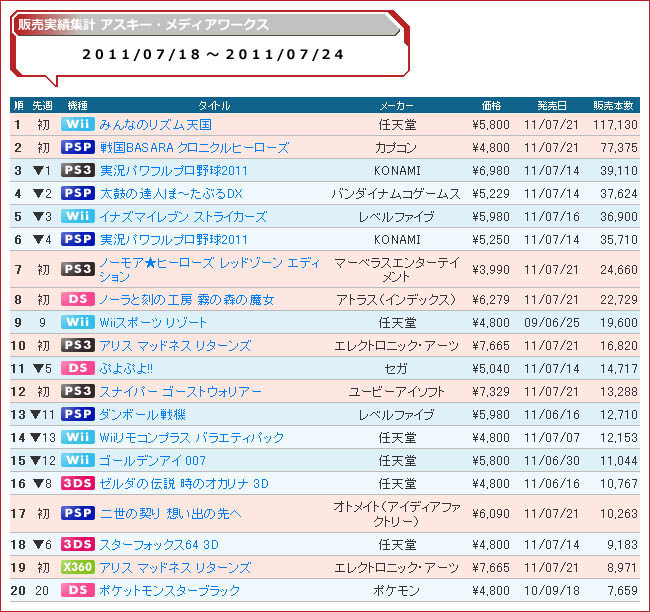The image size is (650, 612).
Task: Click the 先週 column header
Action: (x=42, y=105)
